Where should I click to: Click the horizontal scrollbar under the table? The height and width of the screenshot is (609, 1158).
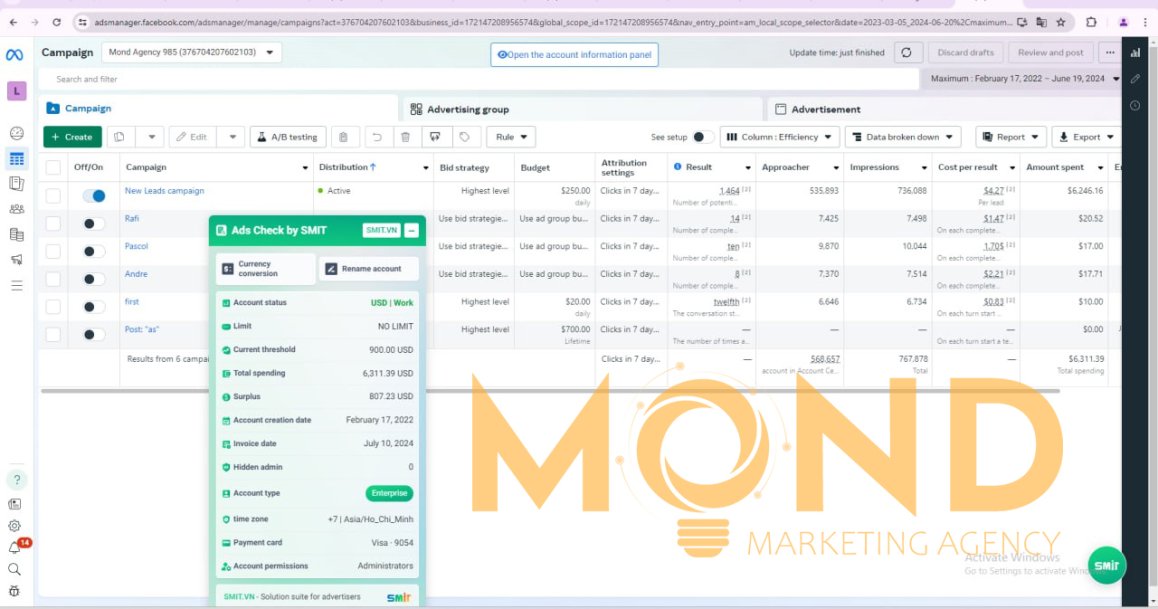[x=550, y=390]
